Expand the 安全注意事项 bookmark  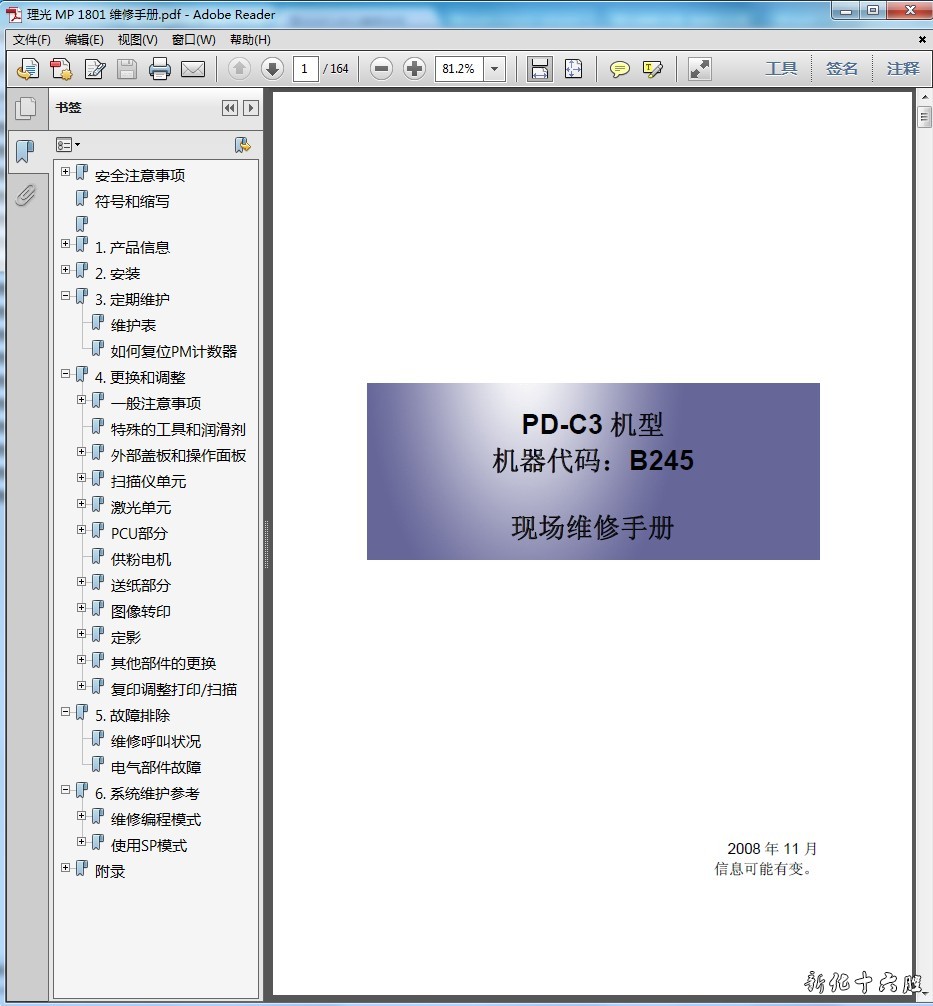tap(66, 172)
